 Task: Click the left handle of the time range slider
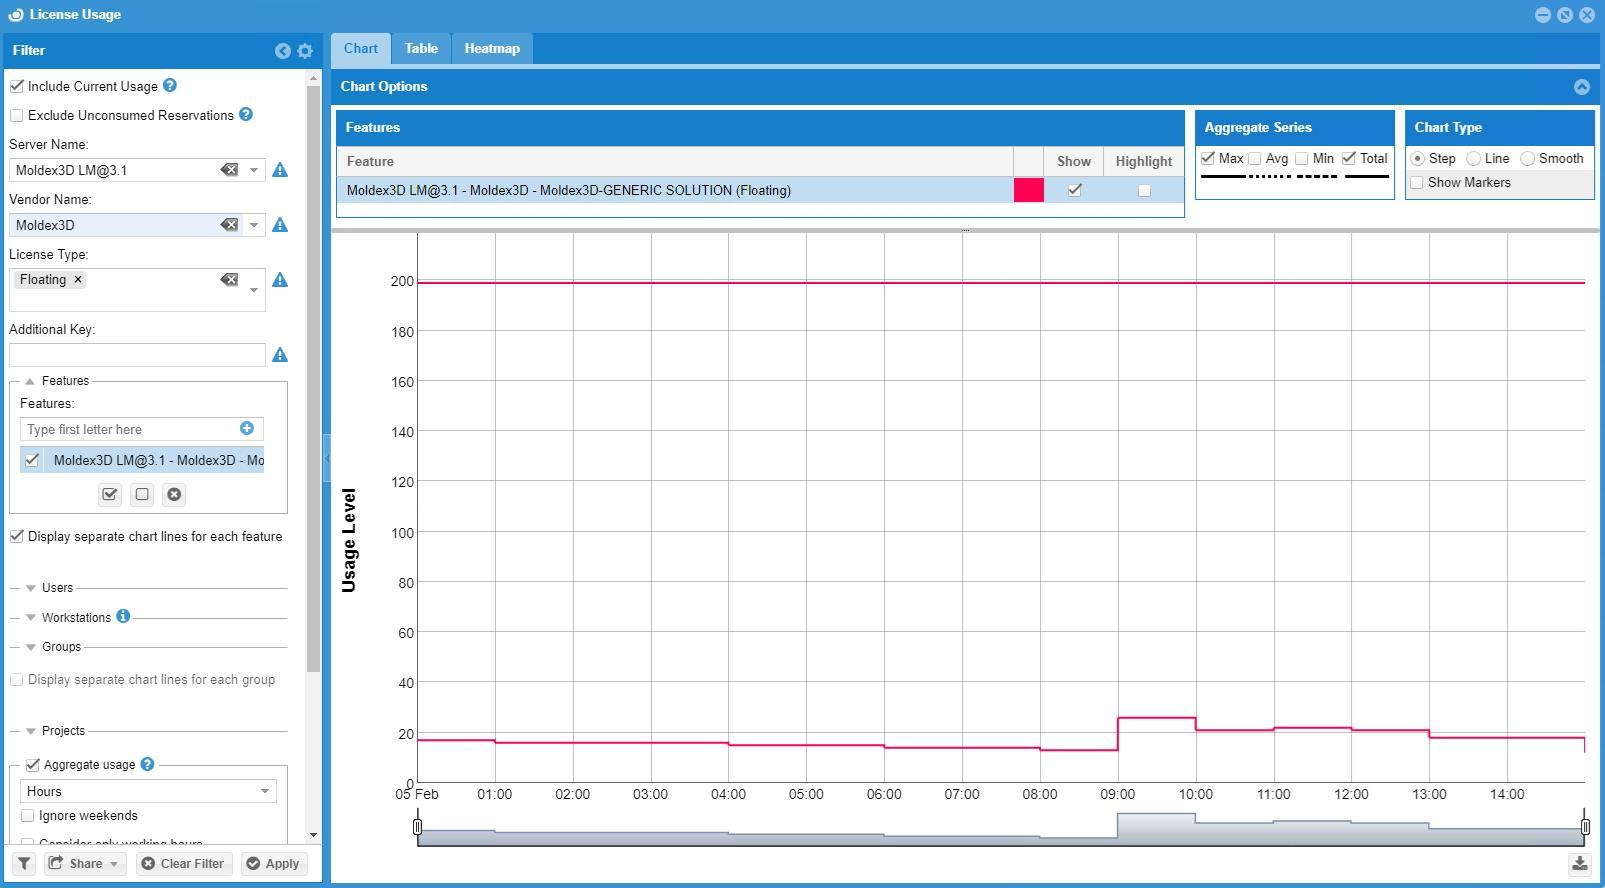(x=418, y=827)
